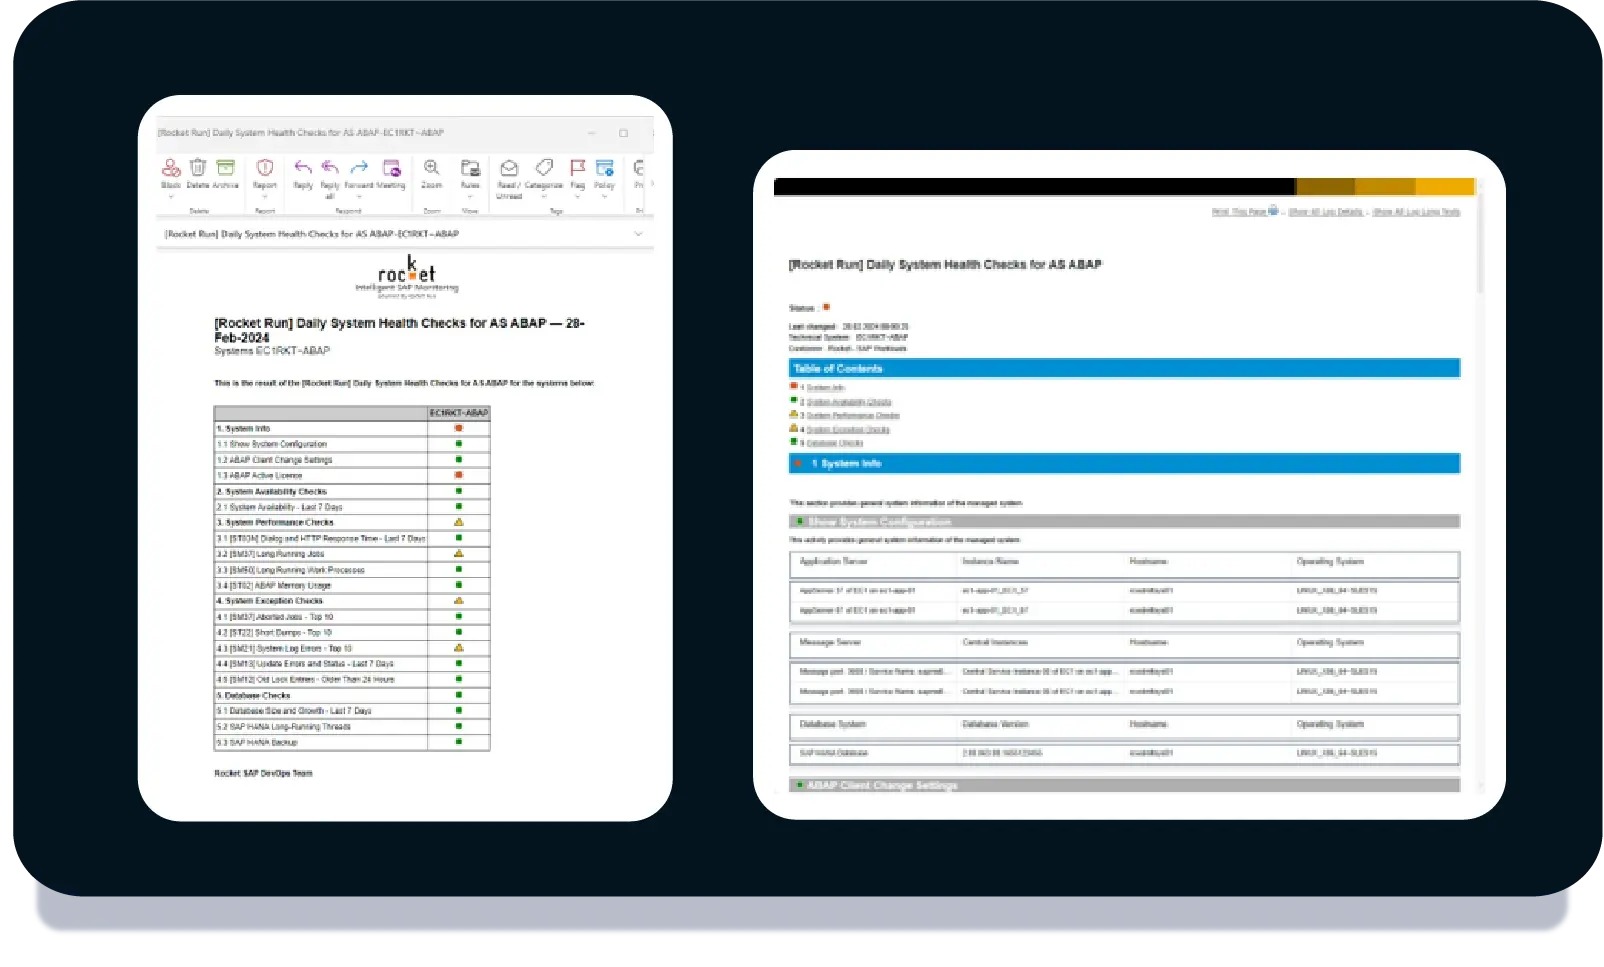Open dropdown arrow under Forward
1604x967 pixels.
point(359,197)
